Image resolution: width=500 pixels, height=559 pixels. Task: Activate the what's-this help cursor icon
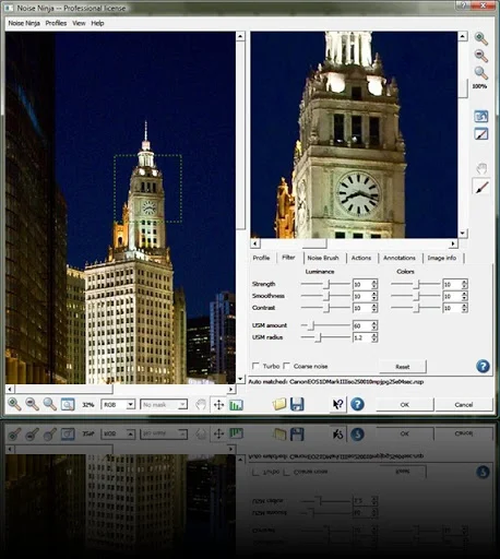pos(338,404)
